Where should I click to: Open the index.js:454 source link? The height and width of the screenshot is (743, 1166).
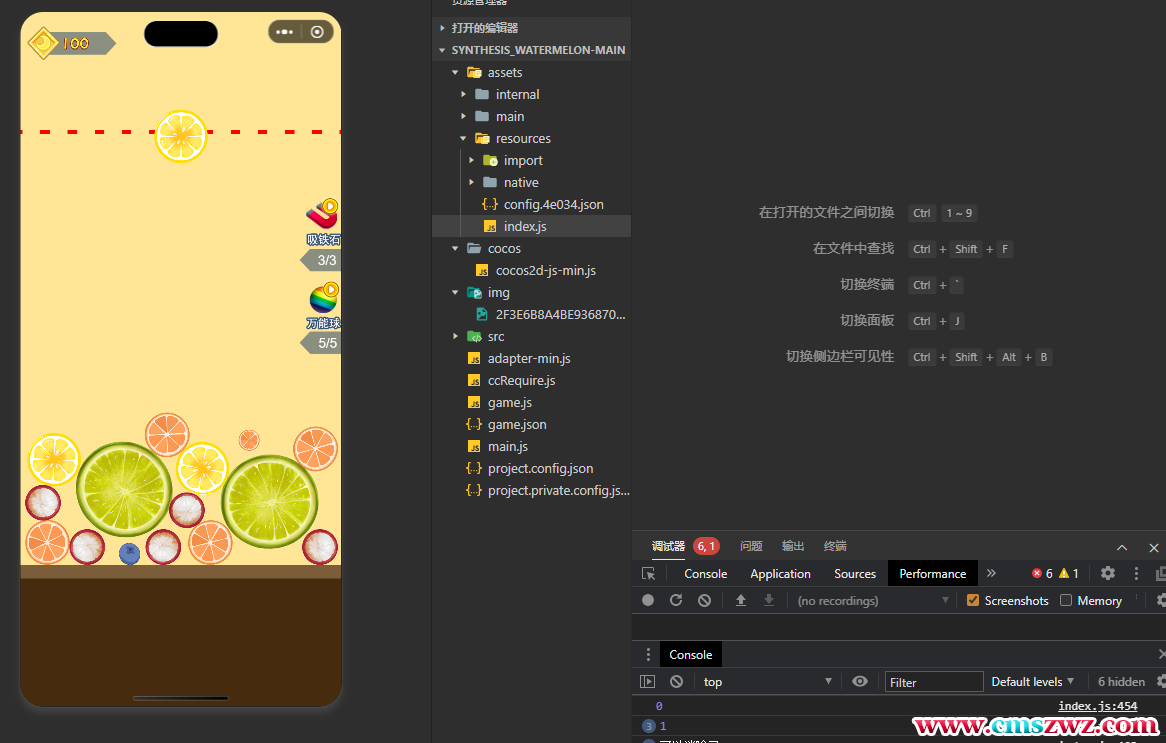click(x=1097, y=706)
